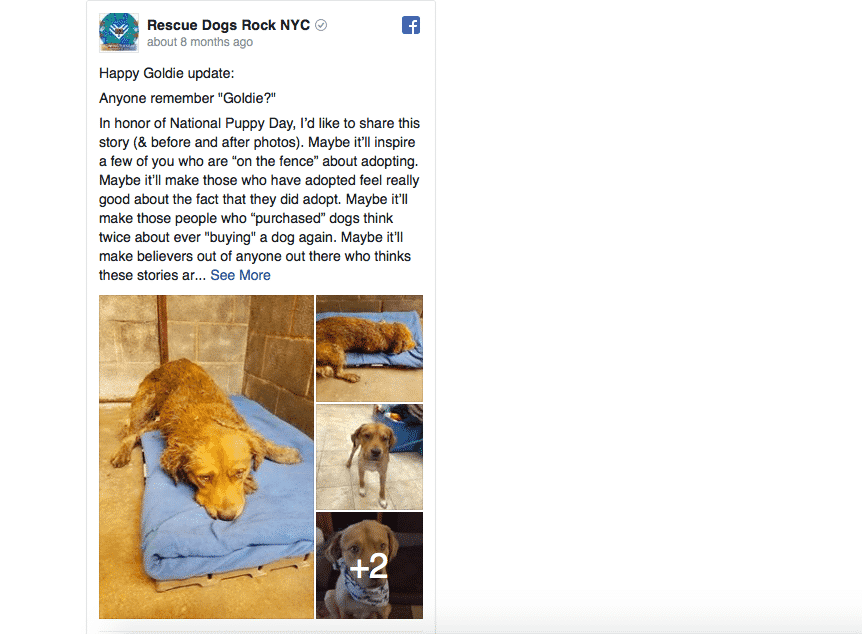862x634 pixels.
Task: Open the Rescue Dogs Rock NYC profile avatar
Action: click(119, 33)
